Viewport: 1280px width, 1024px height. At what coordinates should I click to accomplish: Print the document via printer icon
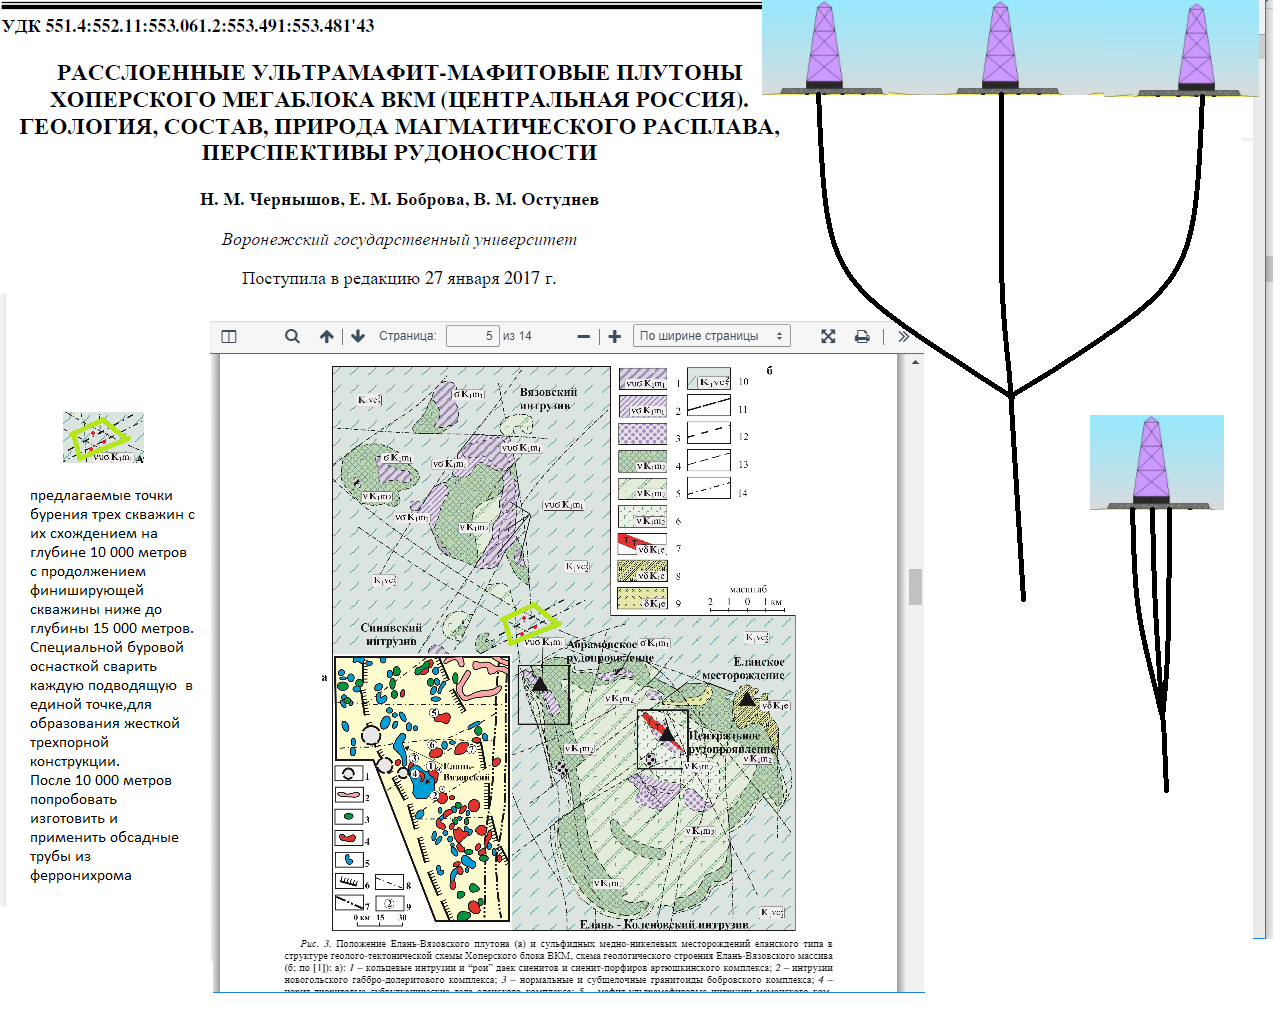click(862, 337)
